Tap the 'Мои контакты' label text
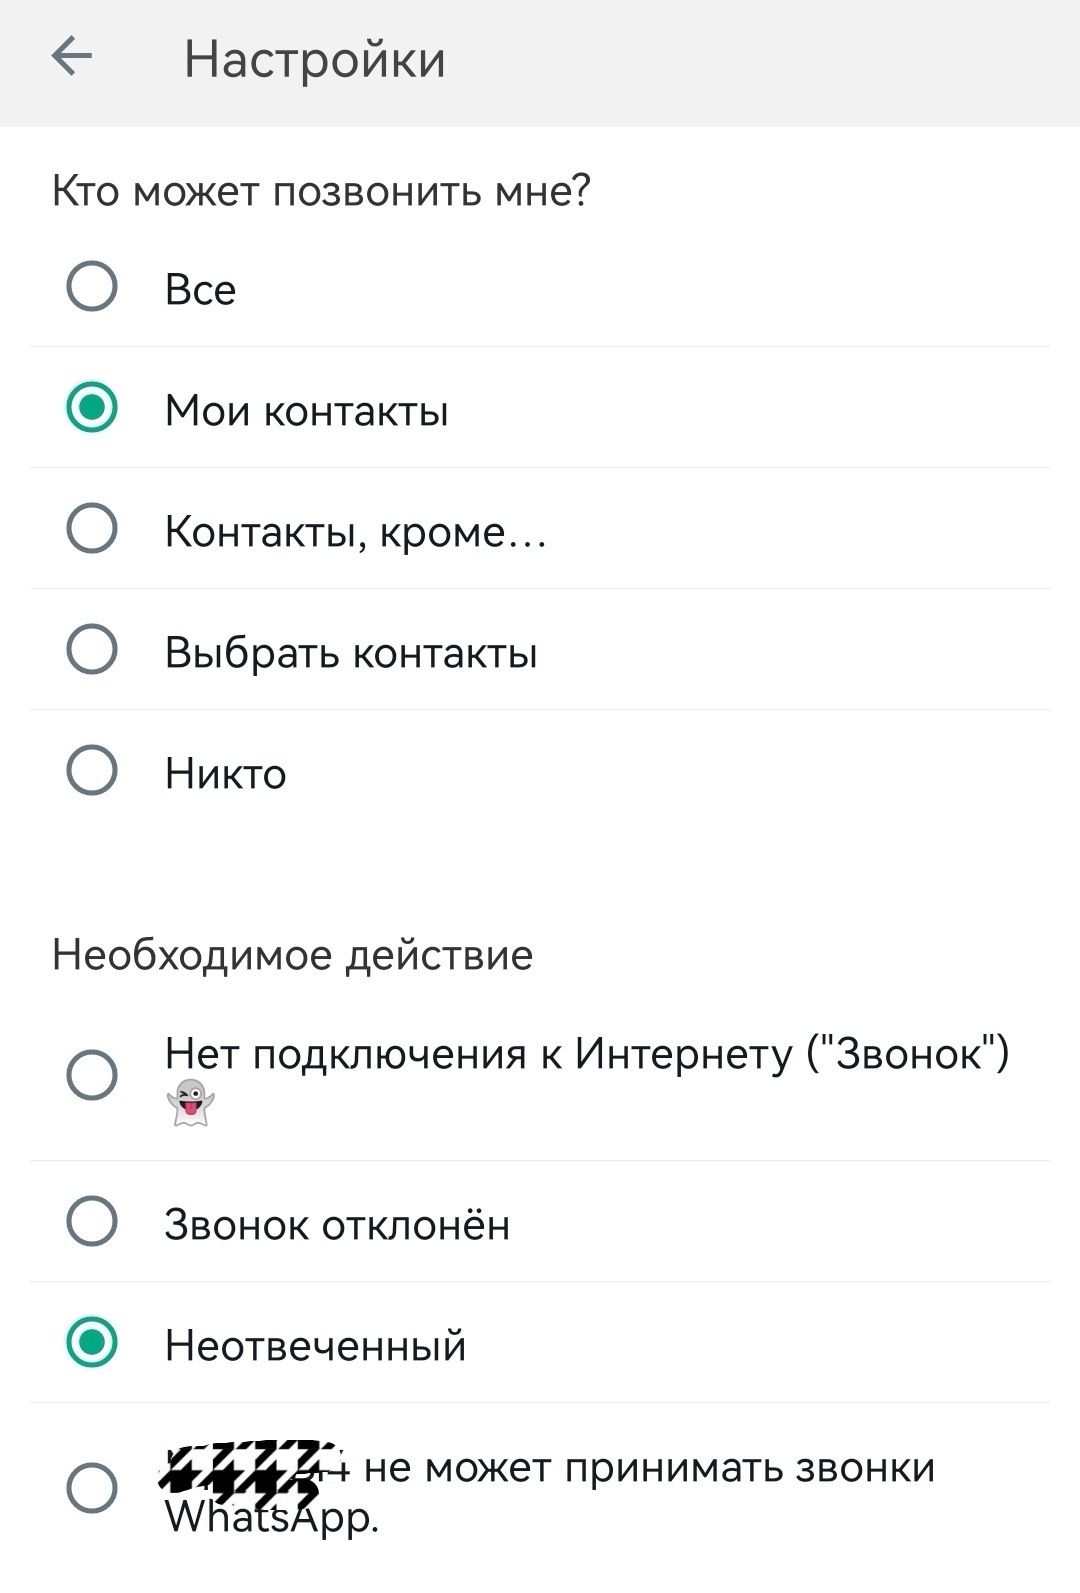 pos(307,410)
